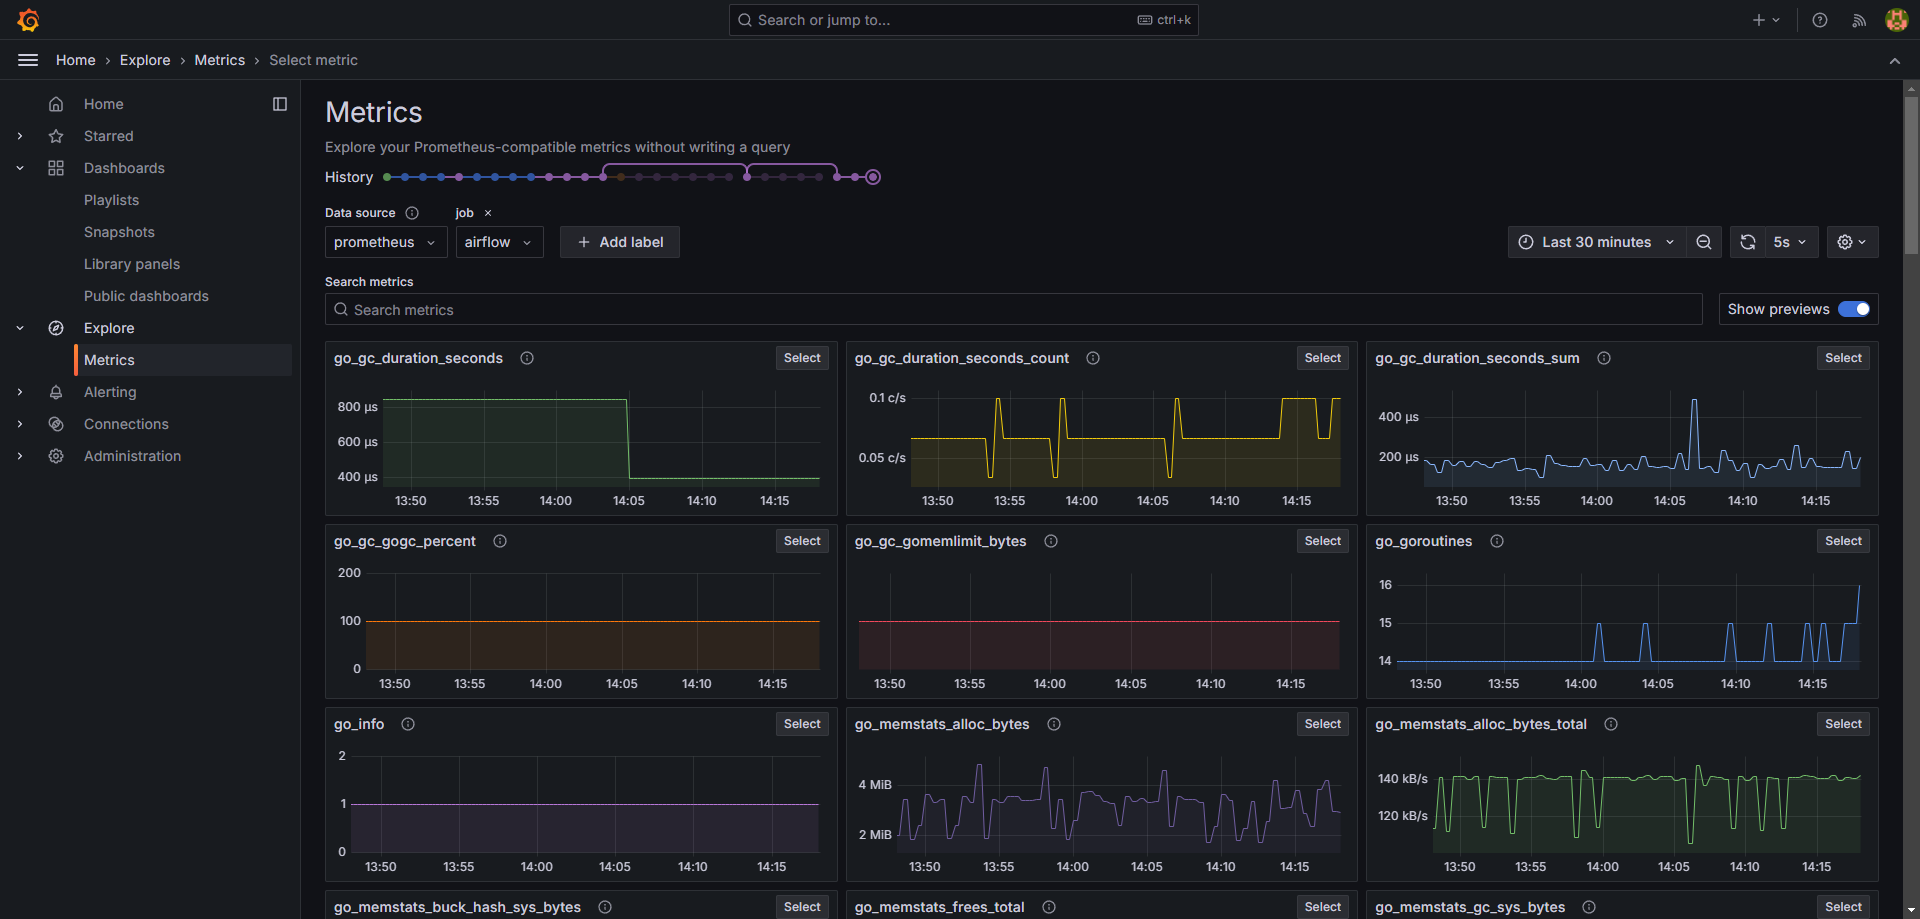Show info for go_memstats_alloc_bytes_total metric
1920x919 pixels.
tap(1611, 724)
